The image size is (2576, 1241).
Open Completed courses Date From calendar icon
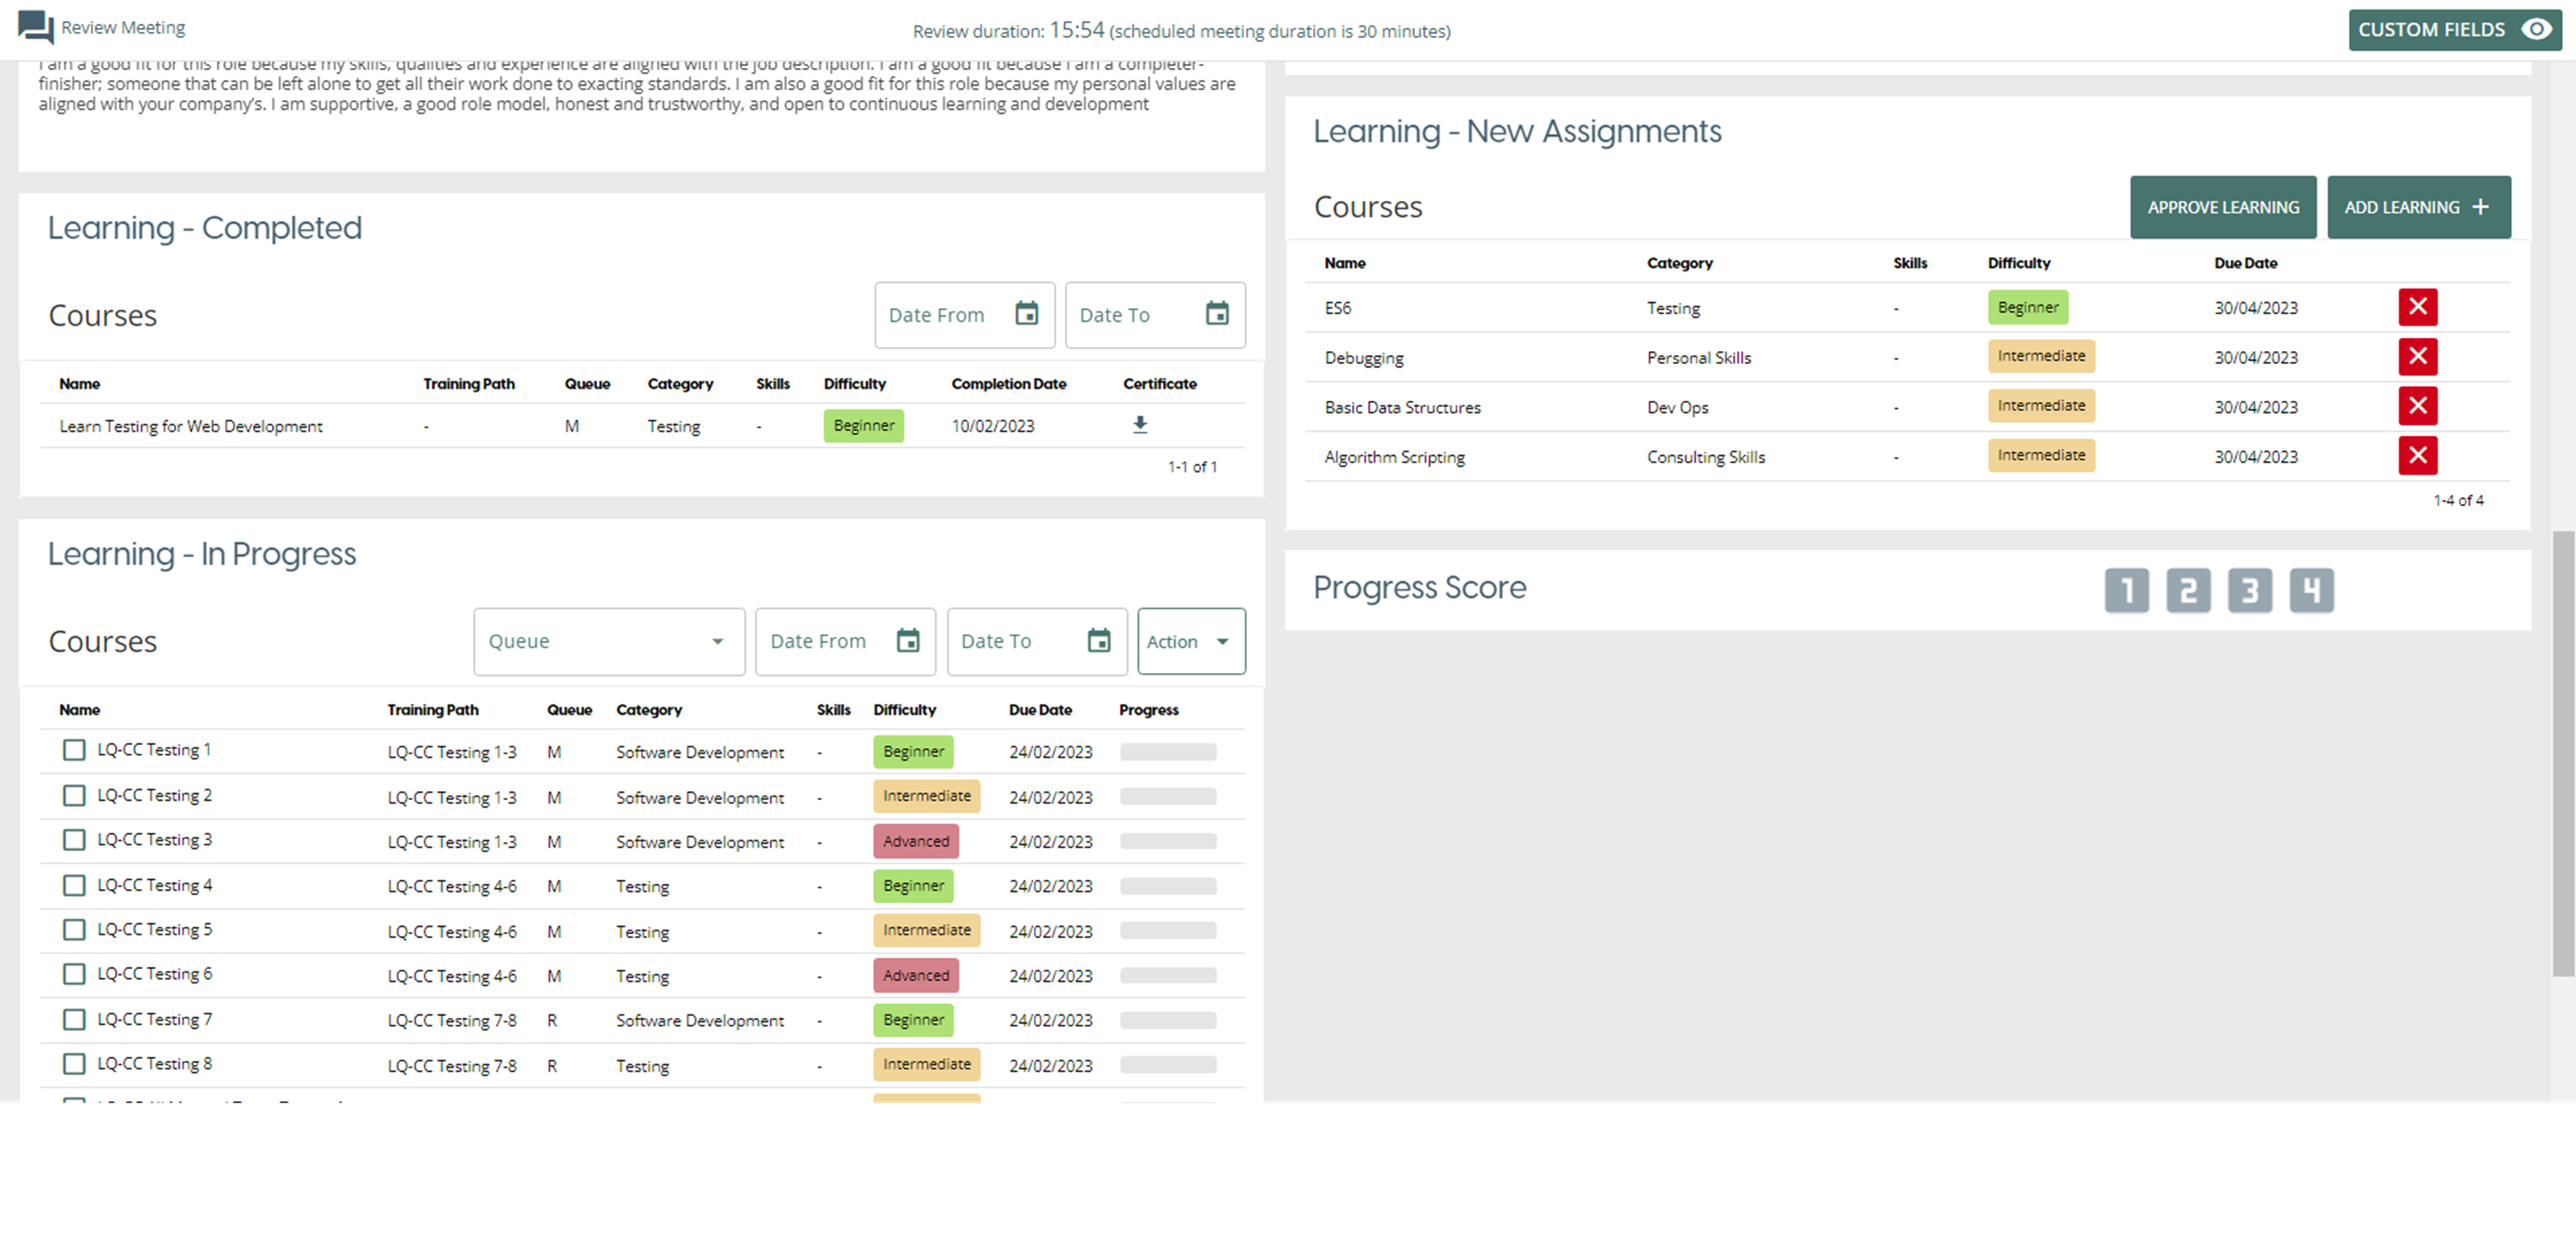(1026, 314)
